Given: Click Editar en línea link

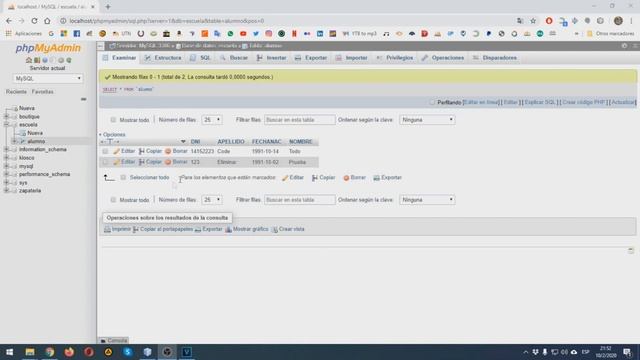Looking at the screenshot, I should click(x=482, y=102).
